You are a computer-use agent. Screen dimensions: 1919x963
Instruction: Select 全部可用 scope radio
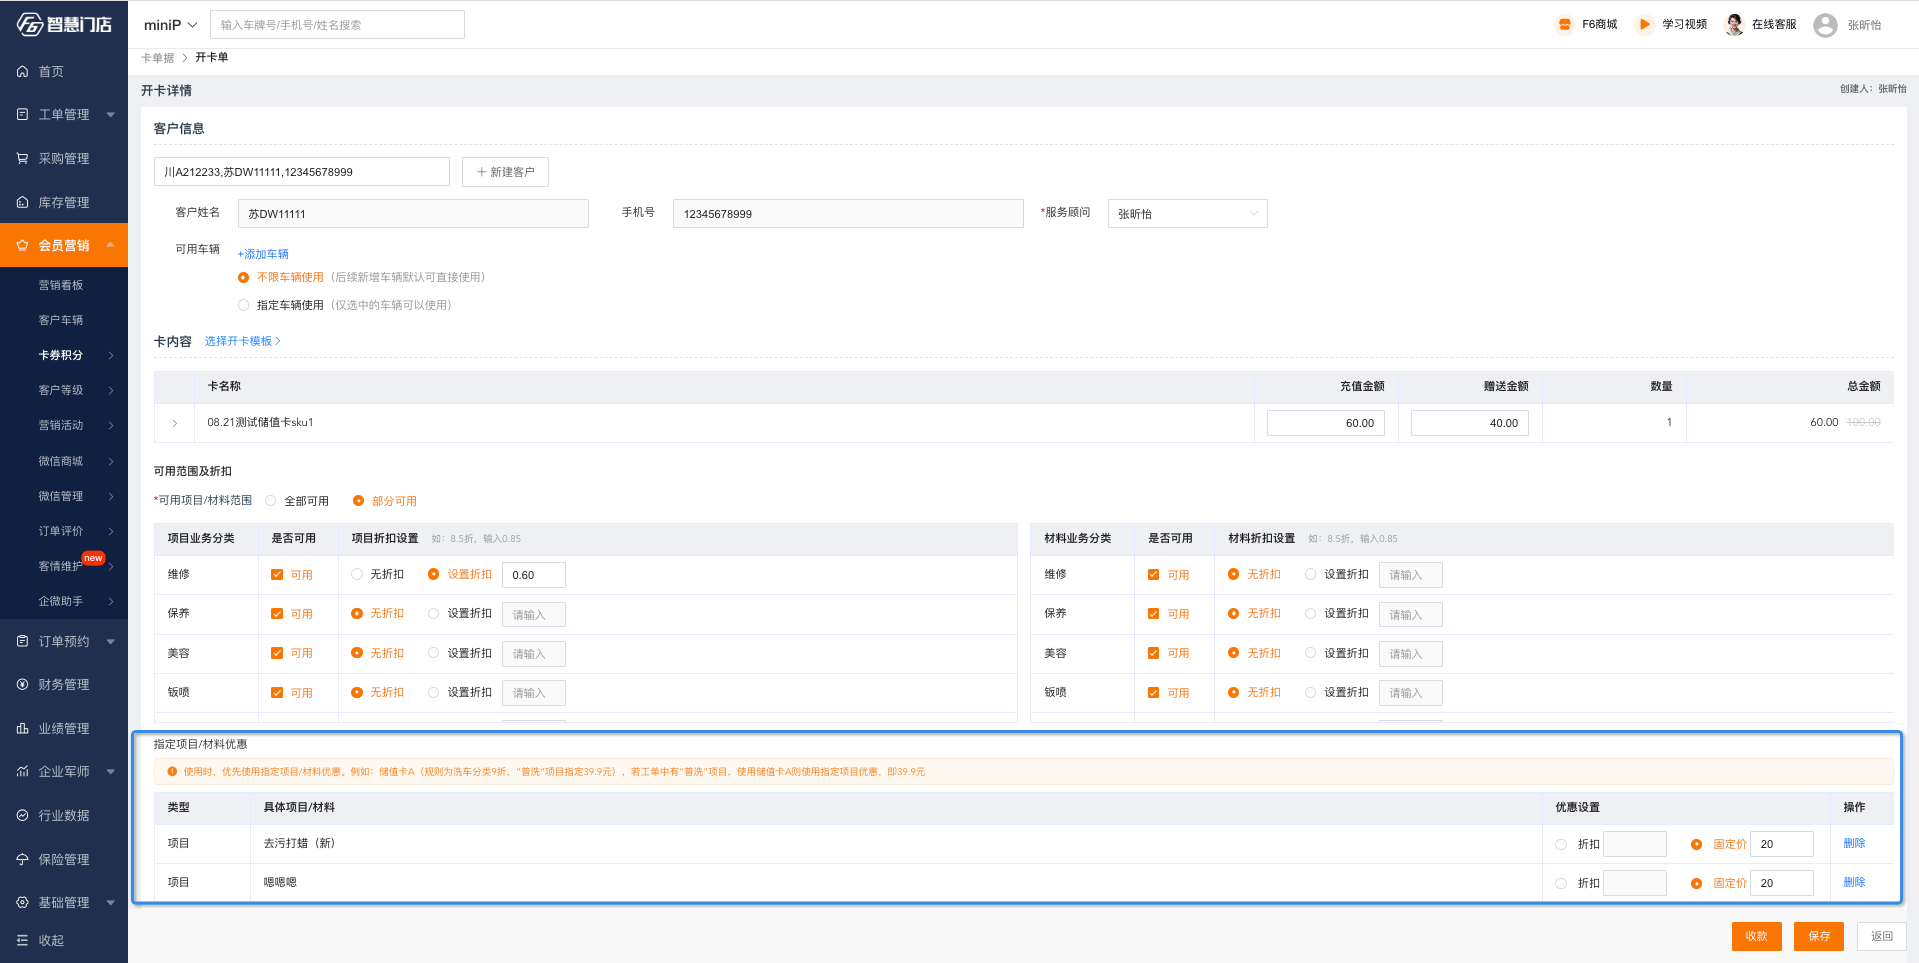click(270, 501)
